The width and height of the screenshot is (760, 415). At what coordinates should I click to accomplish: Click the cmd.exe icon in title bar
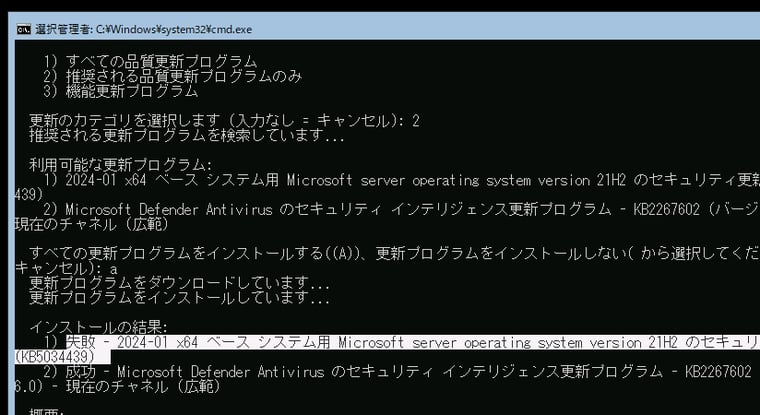click(24, 29)
